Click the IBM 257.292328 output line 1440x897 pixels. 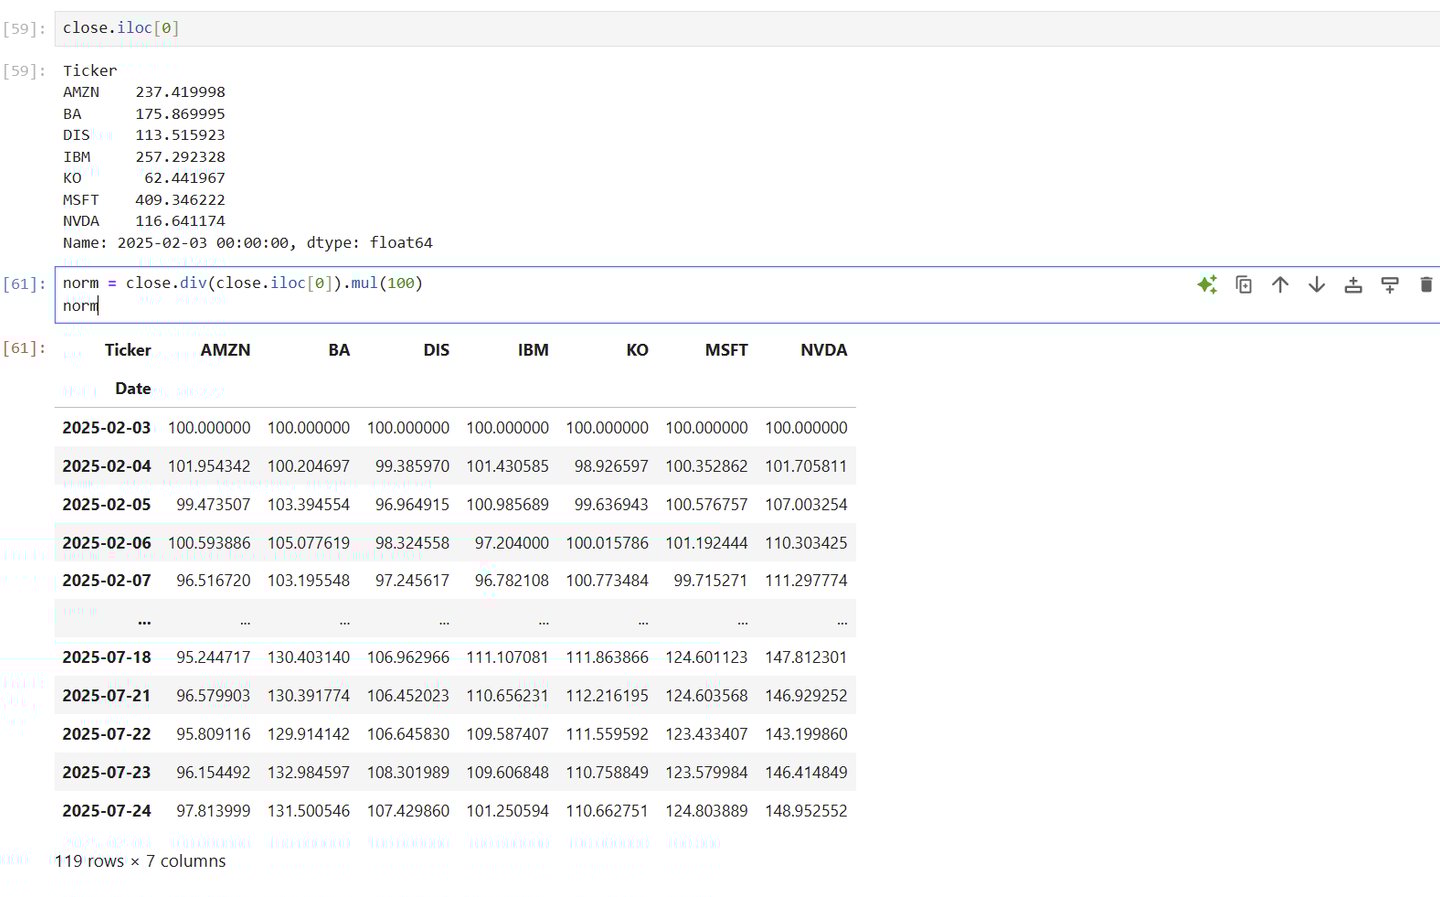144,157
